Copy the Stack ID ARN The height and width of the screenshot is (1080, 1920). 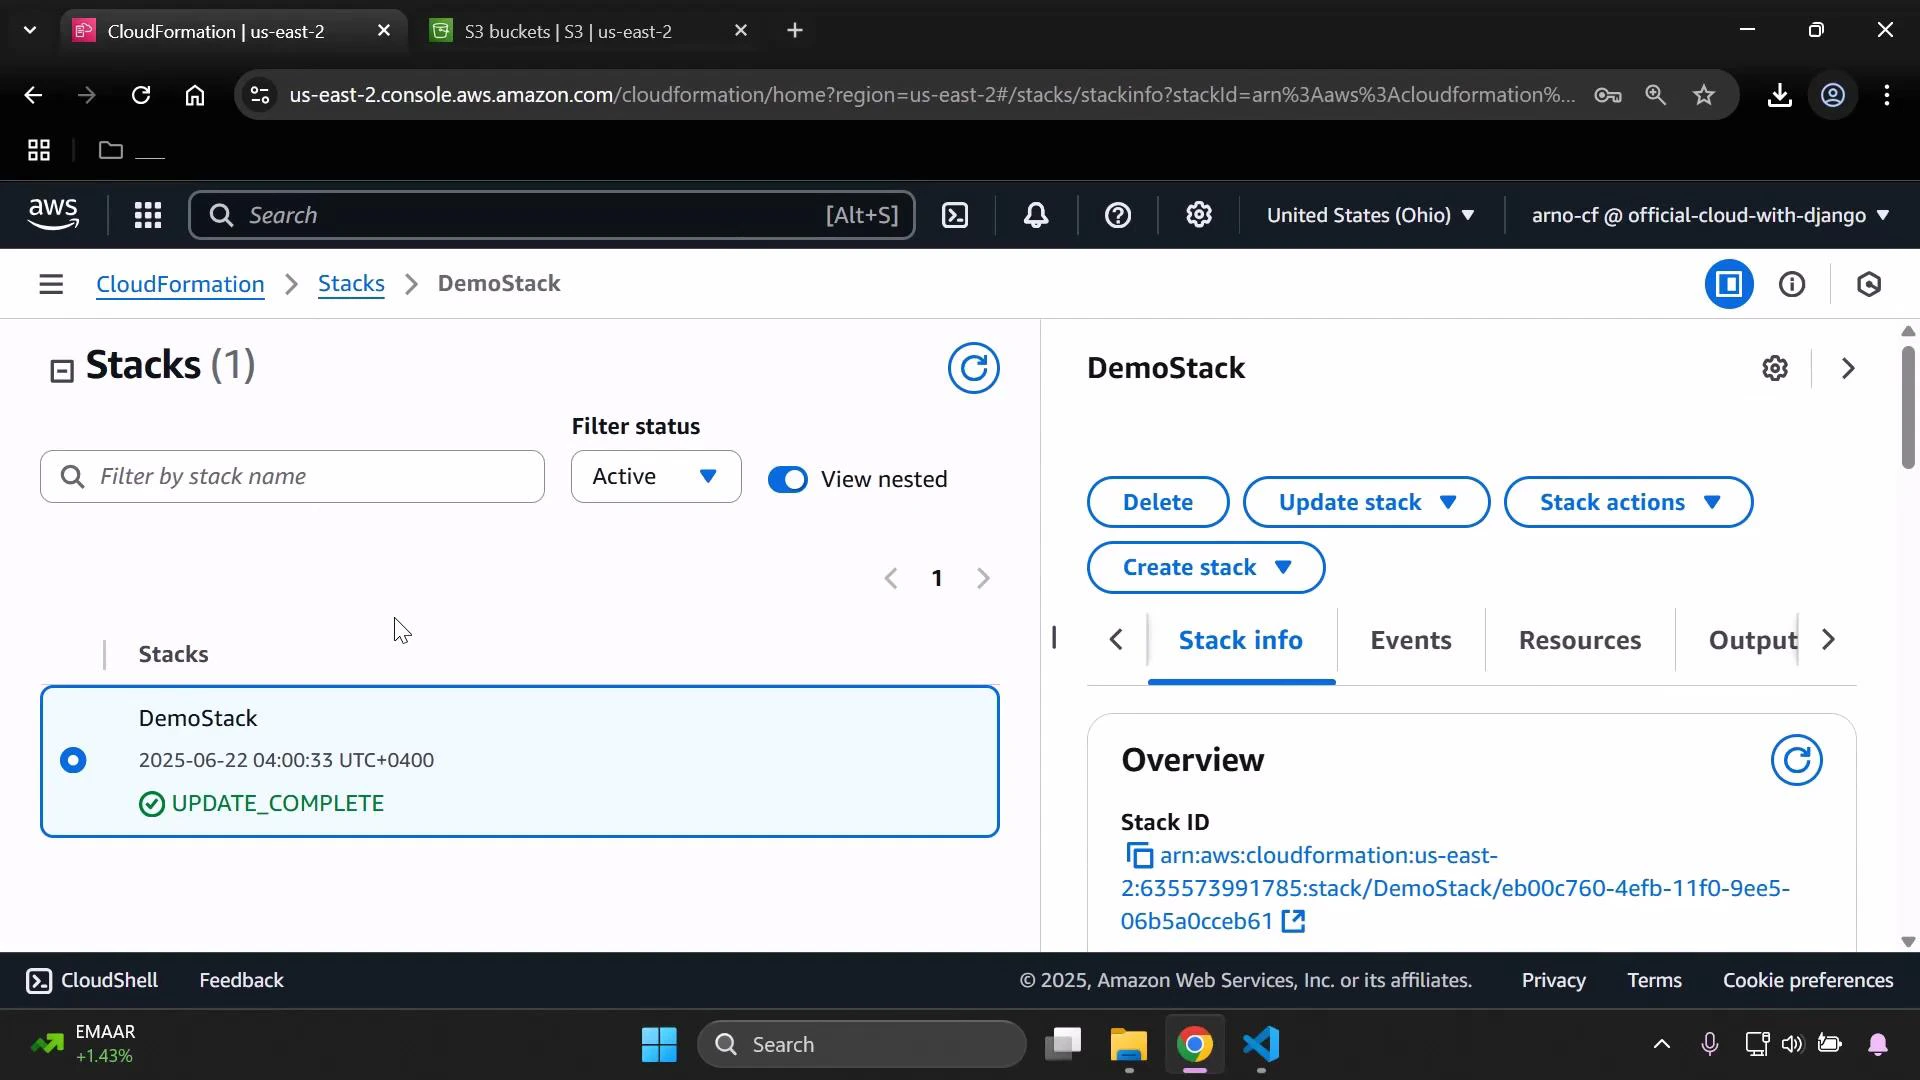[x=1138, y=856]
